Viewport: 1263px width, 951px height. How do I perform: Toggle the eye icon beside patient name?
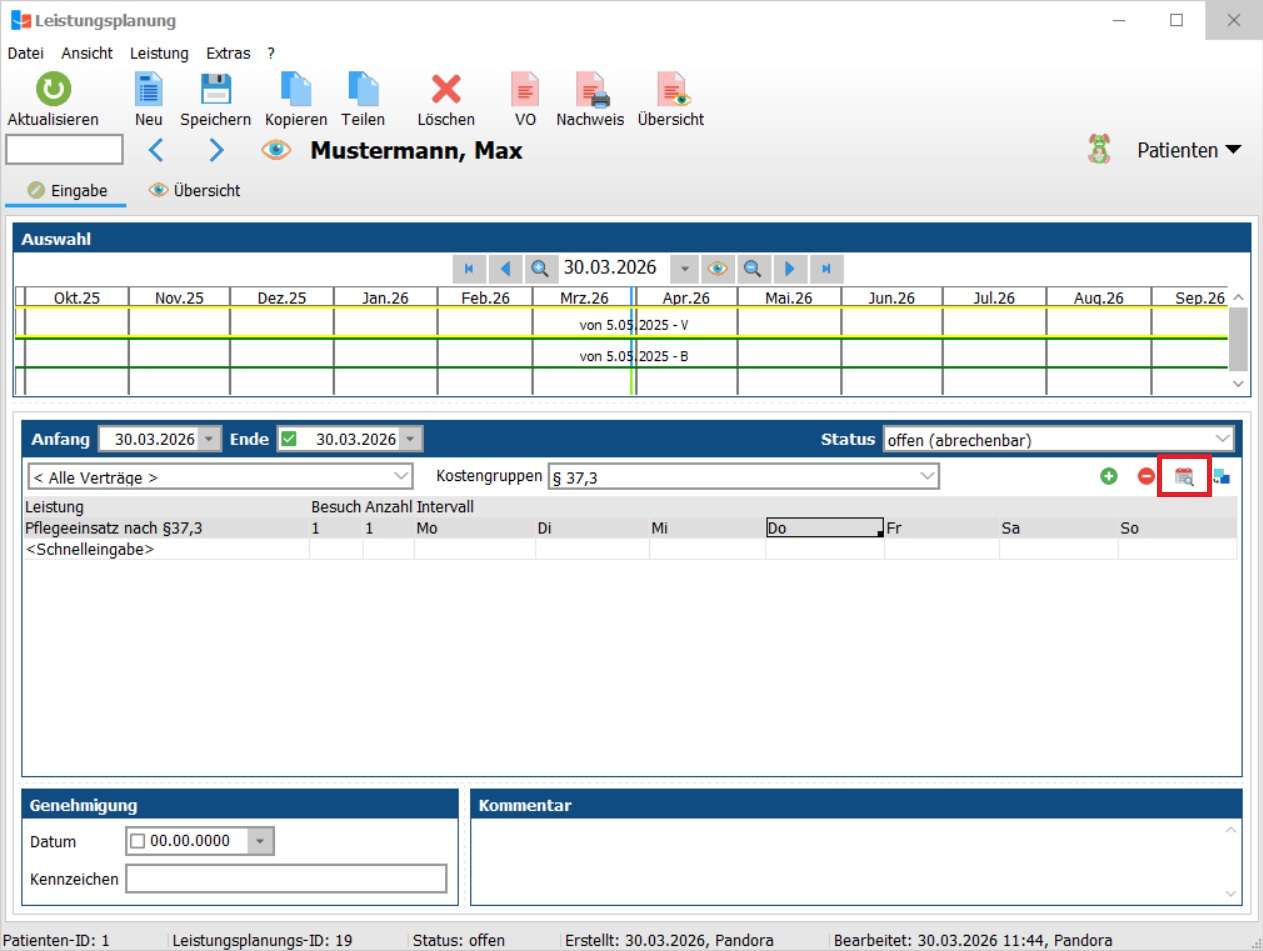pyautogui.click(x=276, y=151)
